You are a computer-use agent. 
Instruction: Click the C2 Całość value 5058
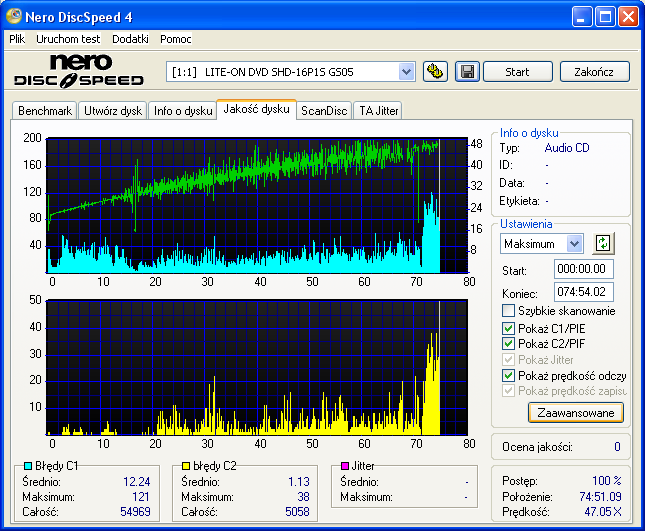[x=297, y=512]
